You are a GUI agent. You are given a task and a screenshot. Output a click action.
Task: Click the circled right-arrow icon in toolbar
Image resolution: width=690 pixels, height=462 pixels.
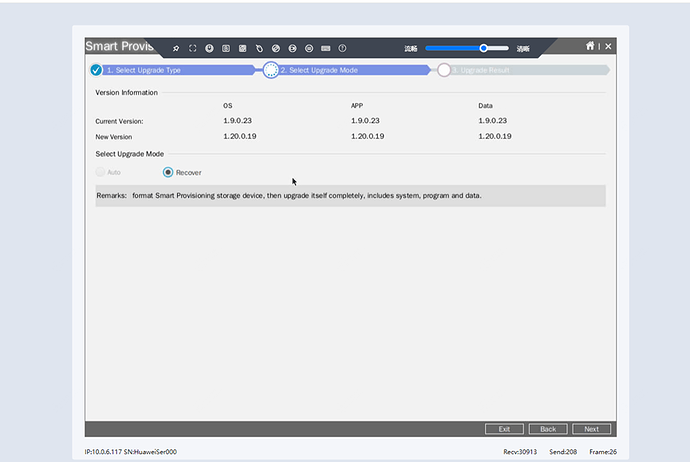[x=293, y=48]
